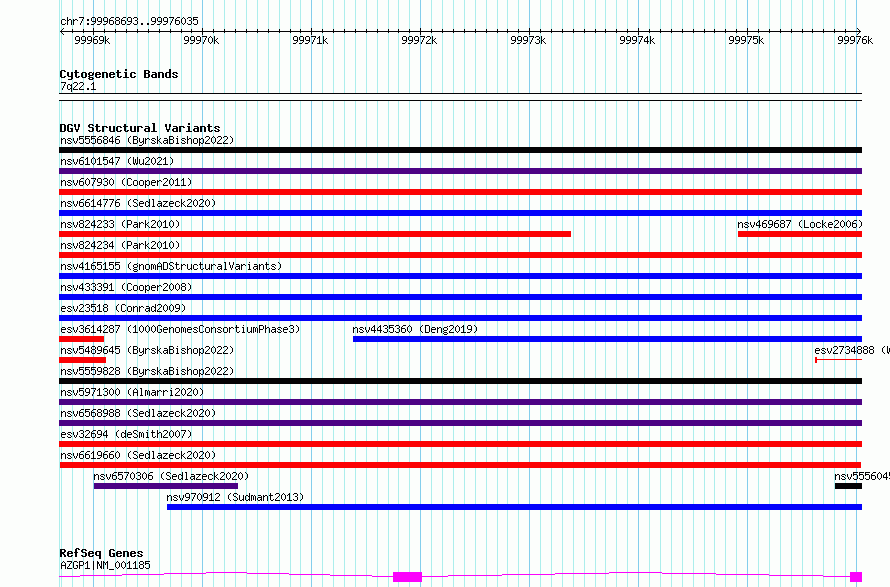The height and width of the screenshot is (587, 890).
Task: Click the AZGP1|NM_001185 gene label
Action: (106, 565)
